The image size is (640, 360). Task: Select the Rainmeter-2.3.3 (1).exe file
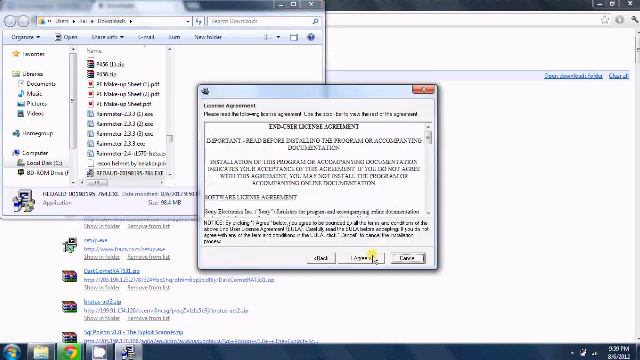pyautogui.click(x=120, y=114)
